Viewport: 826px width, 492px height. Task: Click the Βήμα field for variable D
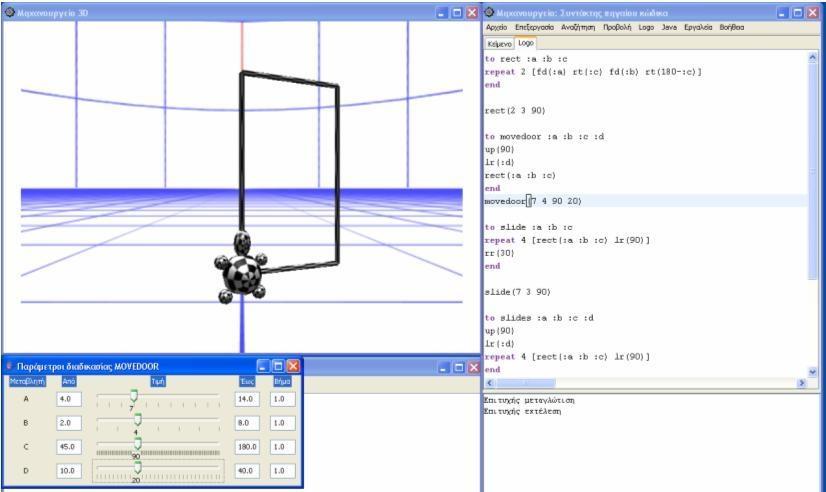[x=282, y=470]
